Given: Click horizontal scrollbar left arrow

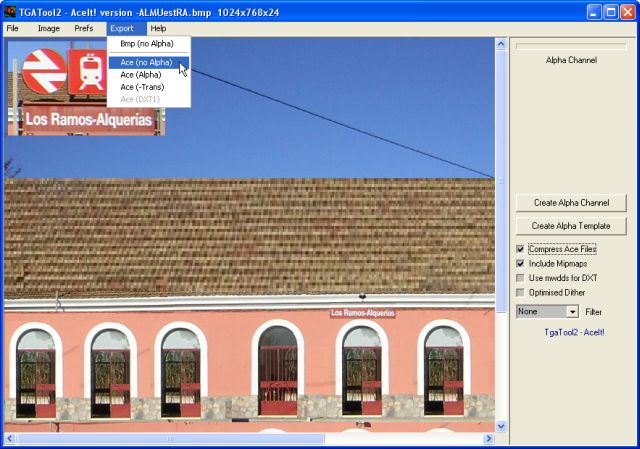Looking at the screenshot, I should point(10,438).
